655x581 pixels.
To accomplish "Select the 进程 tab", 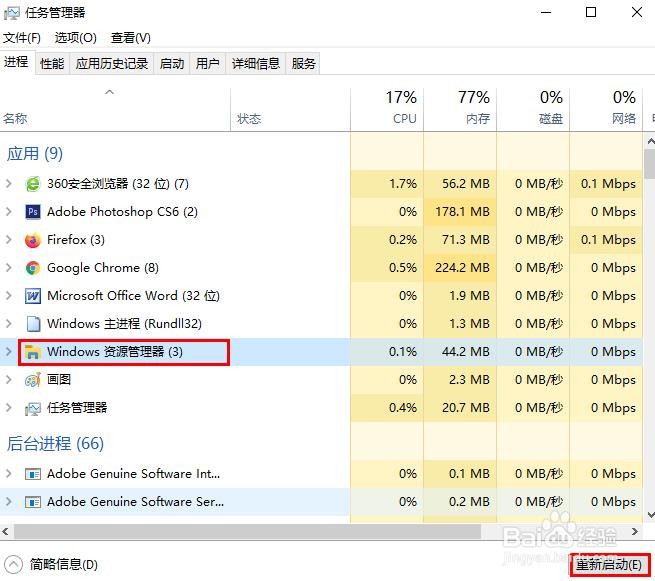I will pyautogui.click(x=17, y=63).
